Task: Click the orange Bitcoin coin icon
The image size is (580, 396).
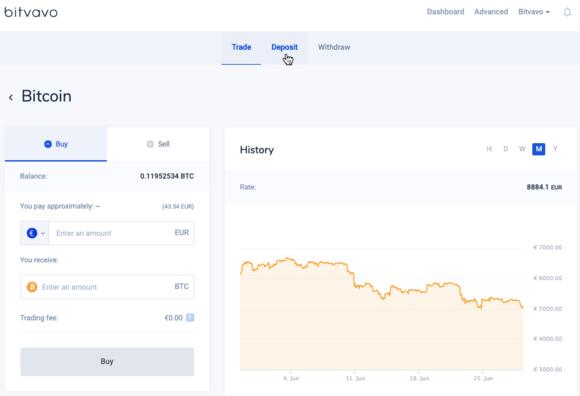Action: pyautogui.click(x=32, y=287)
